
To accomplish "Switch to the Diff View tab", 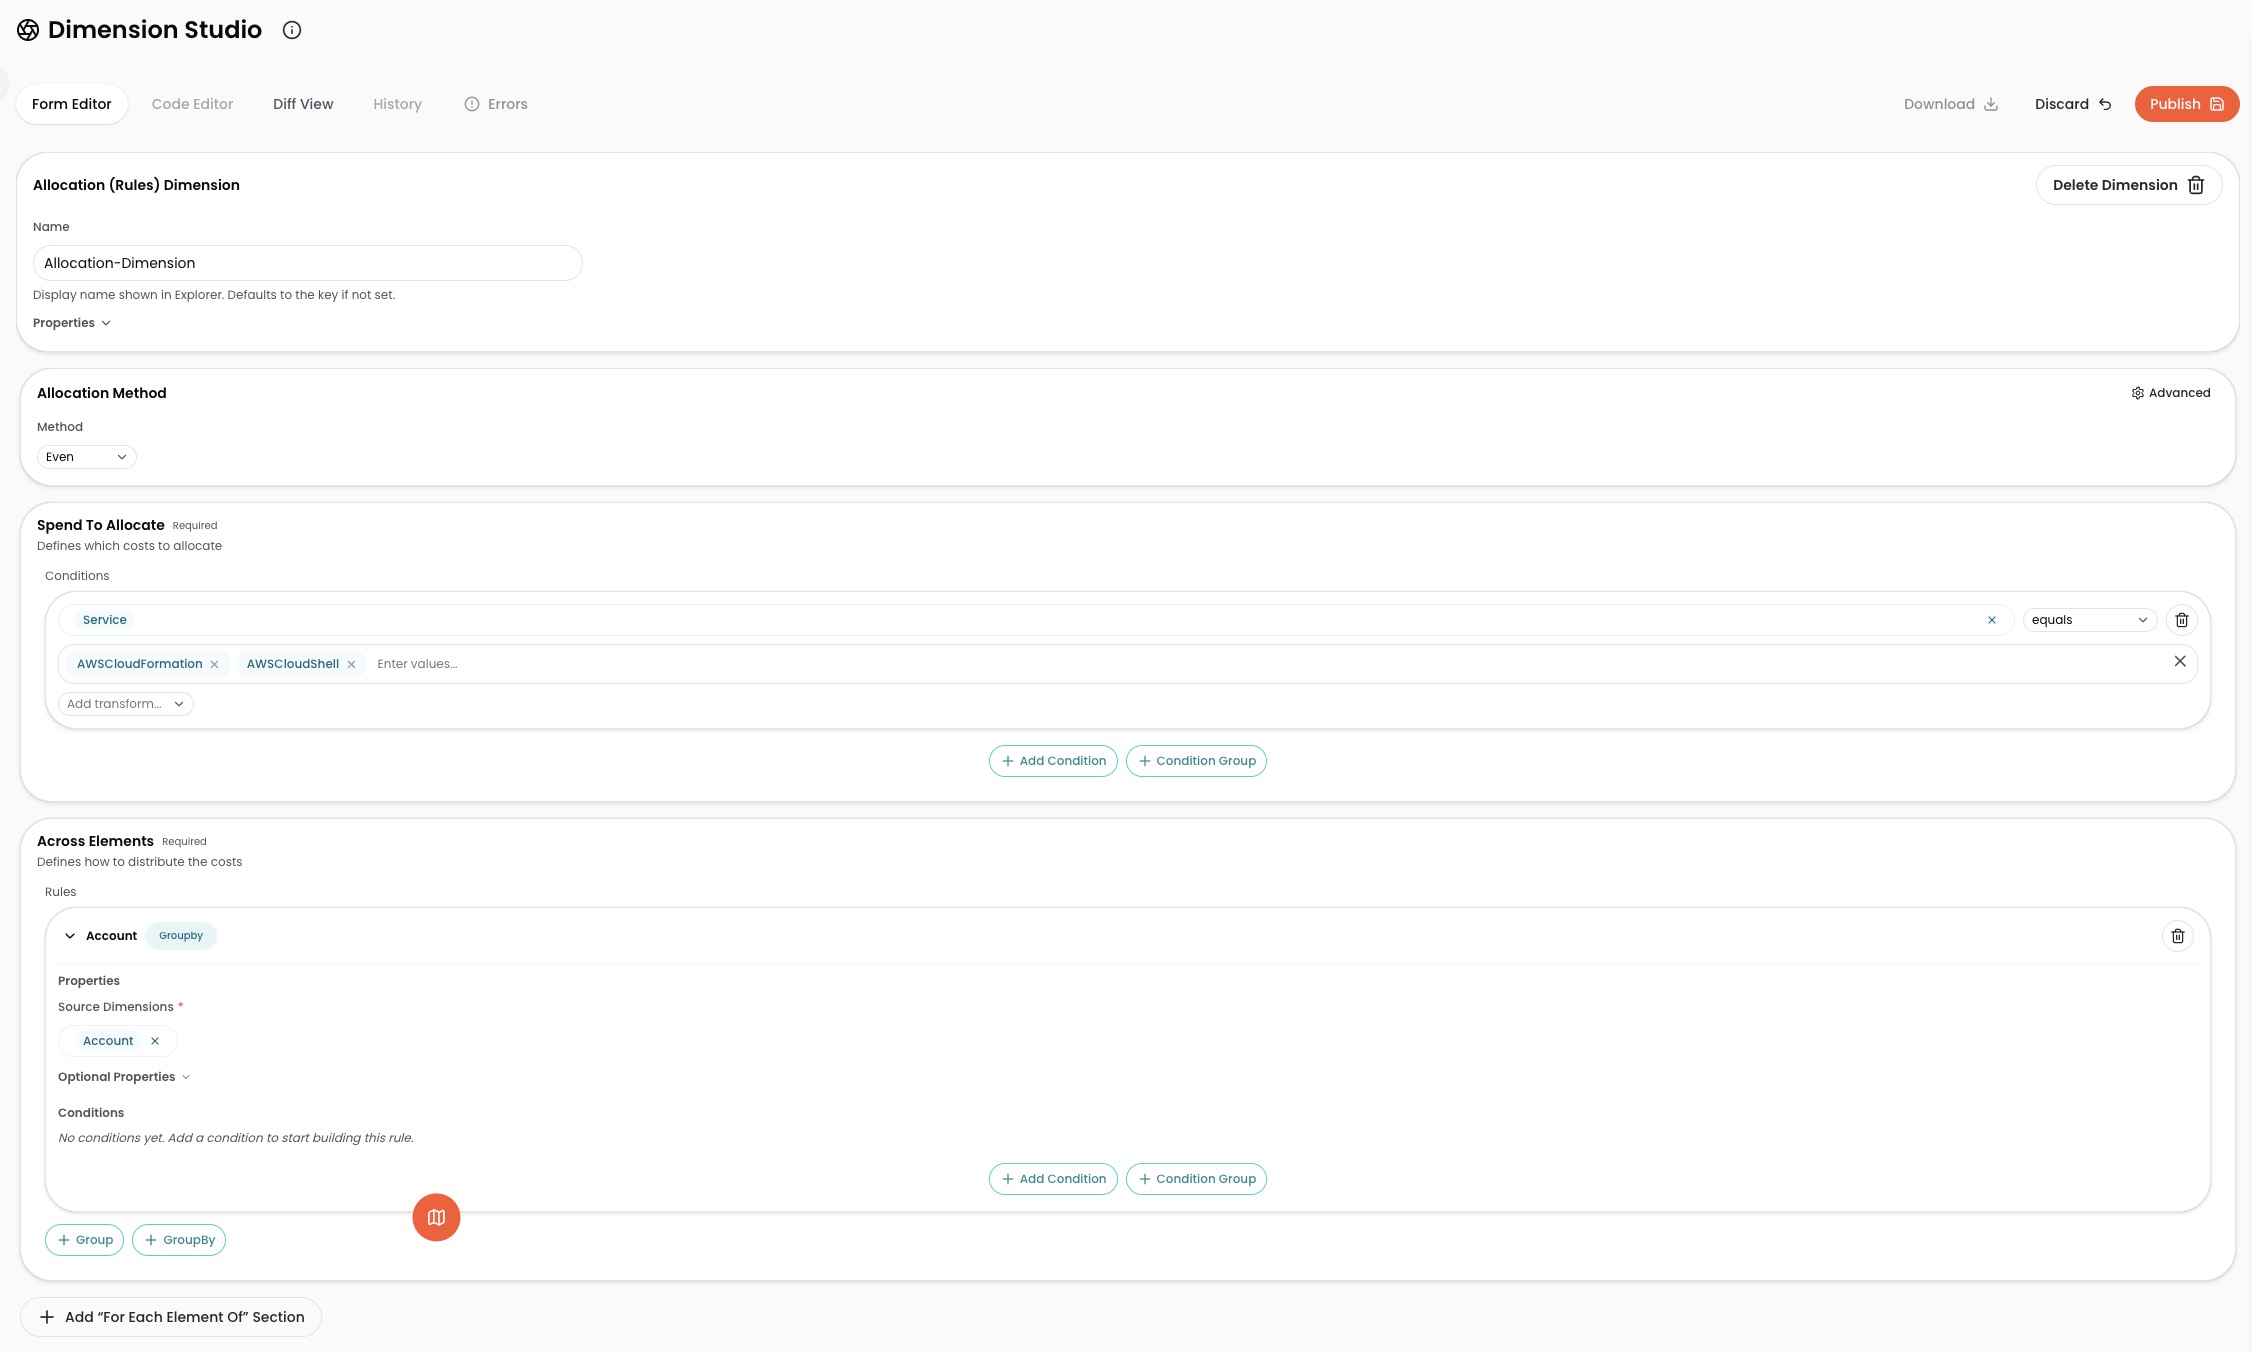I will point(303,104).
